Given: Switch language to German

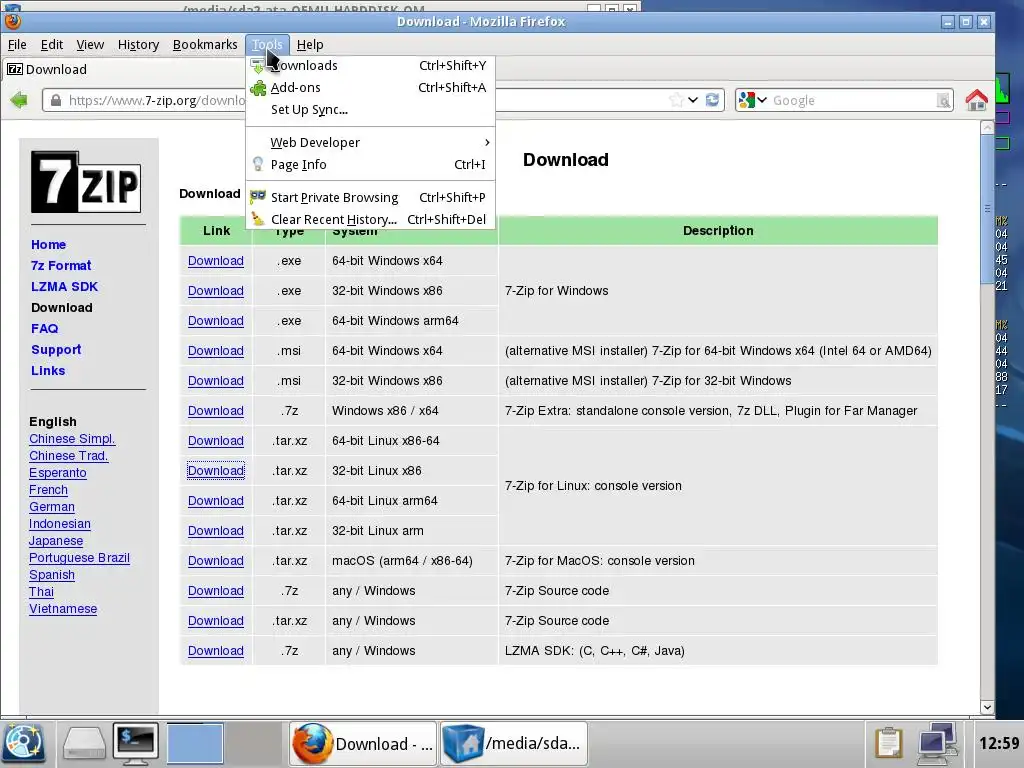Looking at the screenshot, I should [x=52, y=507].
